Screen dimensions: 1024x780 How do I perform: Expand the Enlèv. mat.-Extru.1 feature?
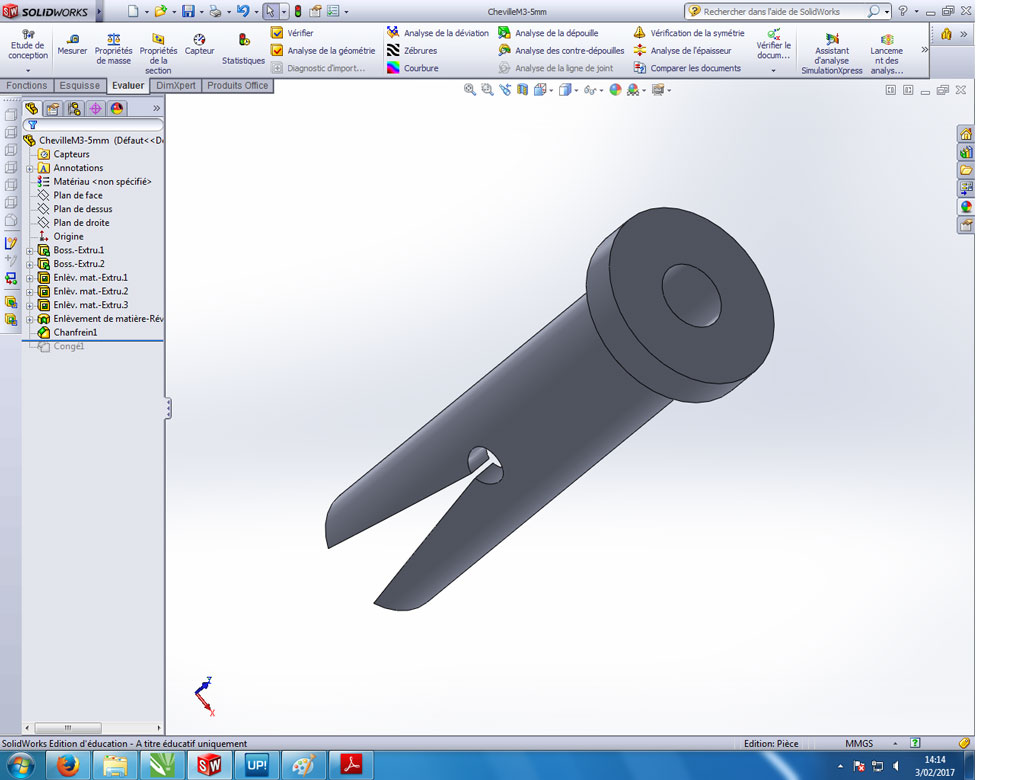[x=29, y=278]
